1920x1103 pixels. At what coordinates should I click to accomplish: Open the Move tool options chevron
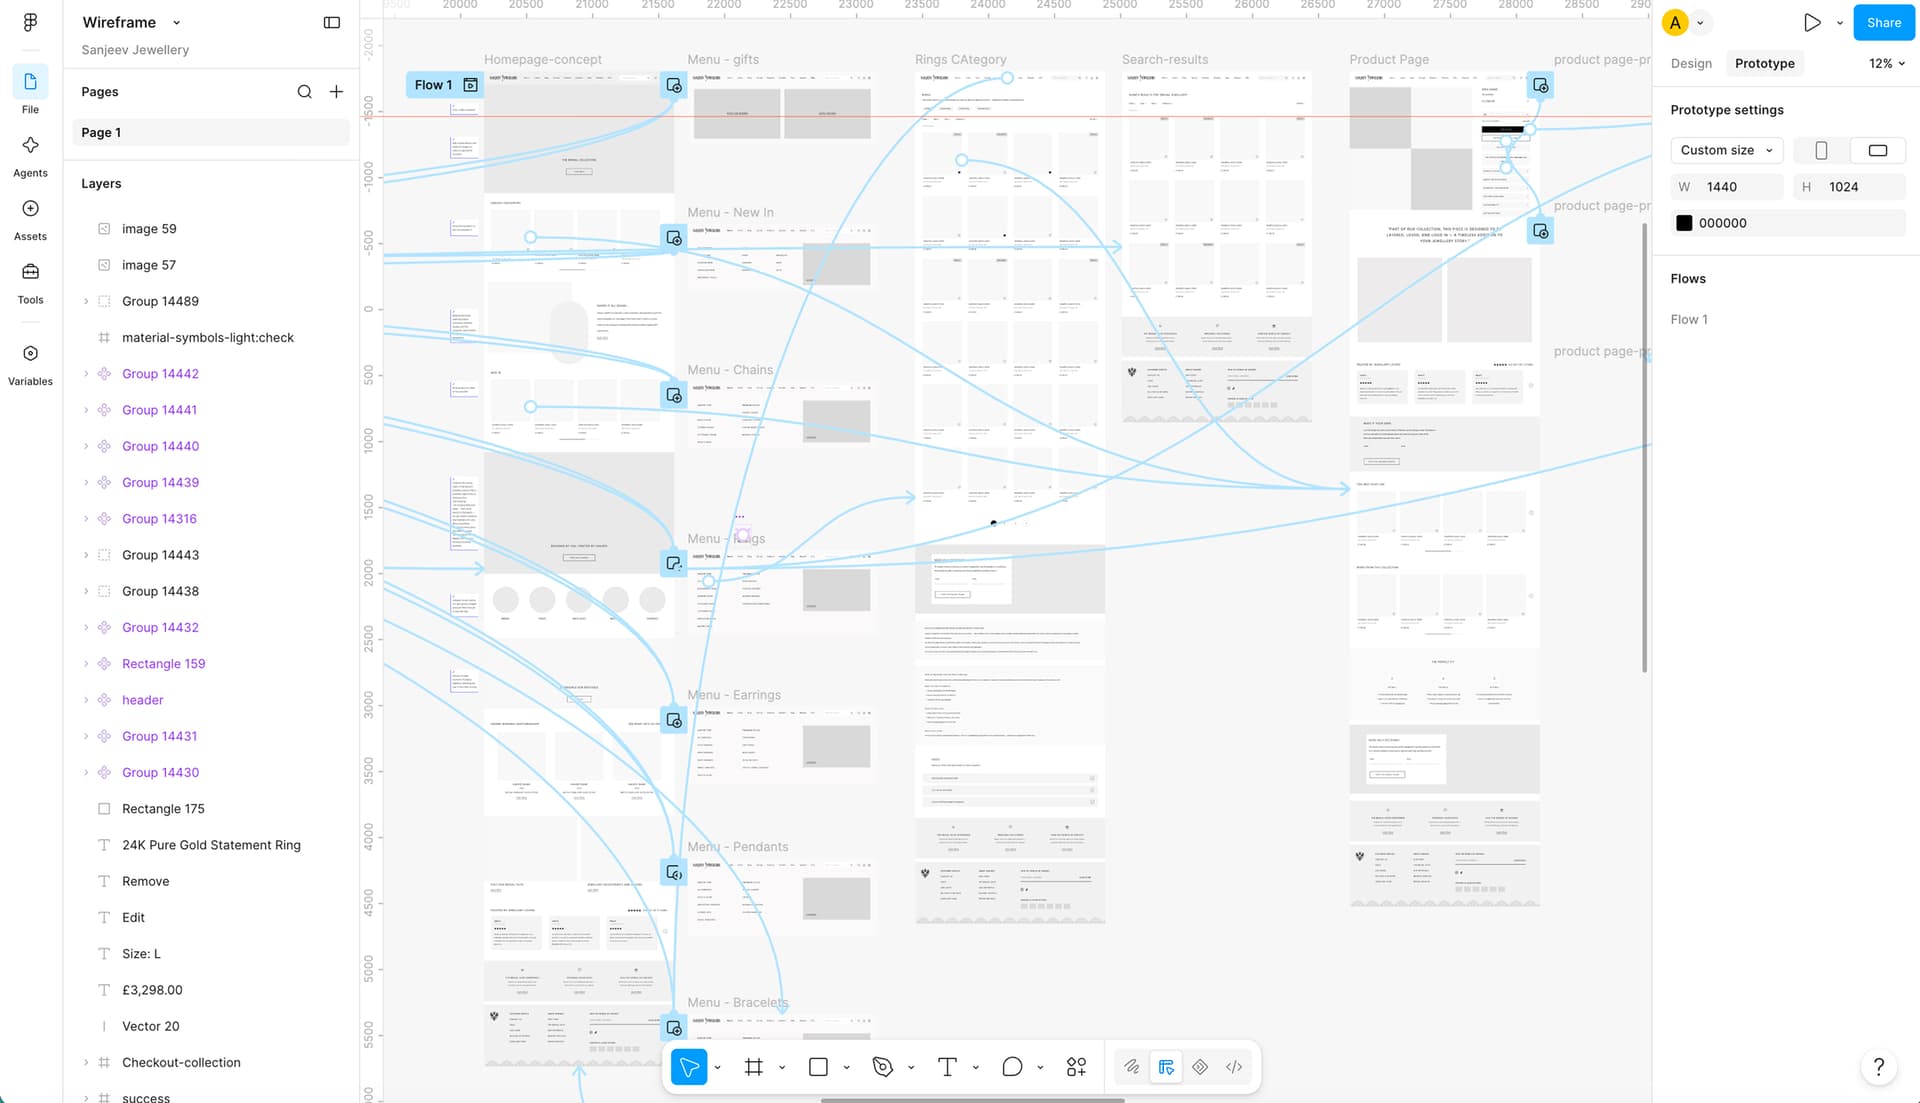(x=718, y=1068)
